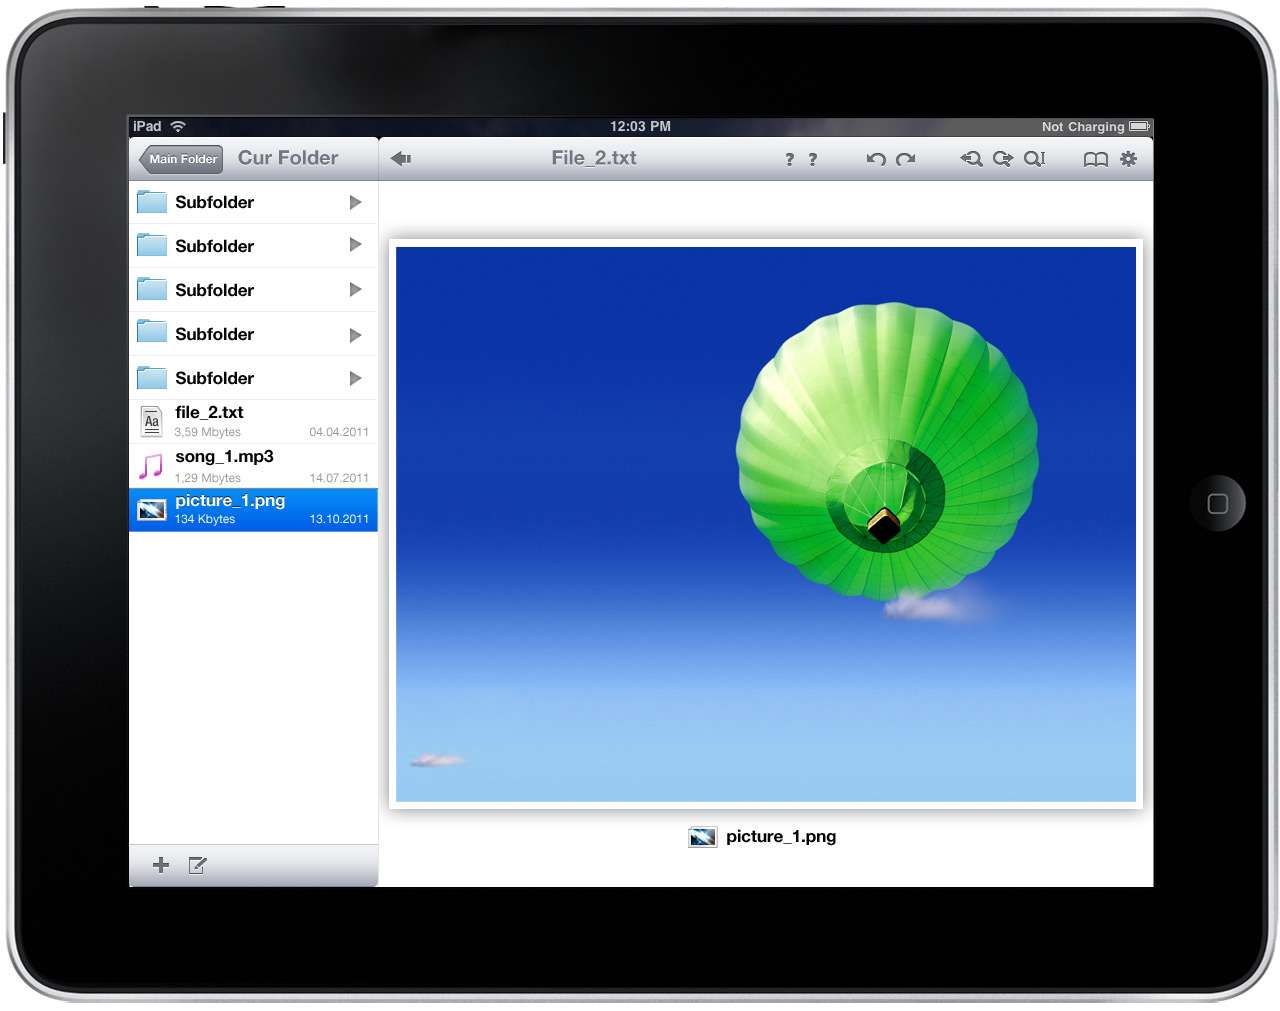Click the left question mark icon

[789, 159]
